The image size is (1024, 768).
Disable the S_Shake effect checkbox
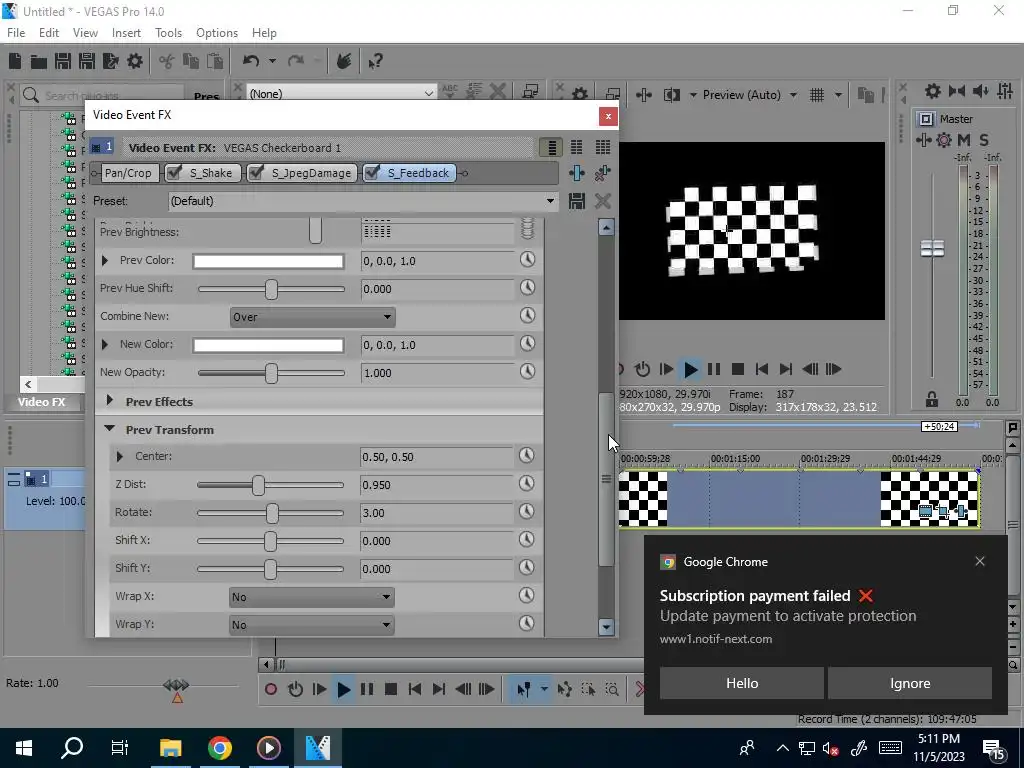tap(174, 172)
